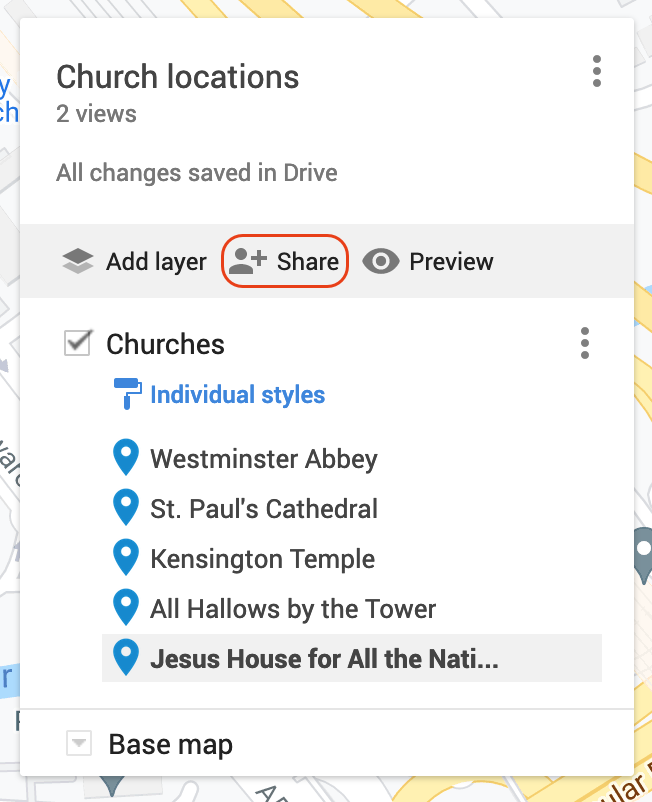Click the Kensington Temple pin icon
This screenshot has height=802, width=652.
click(x=126, y=558)
